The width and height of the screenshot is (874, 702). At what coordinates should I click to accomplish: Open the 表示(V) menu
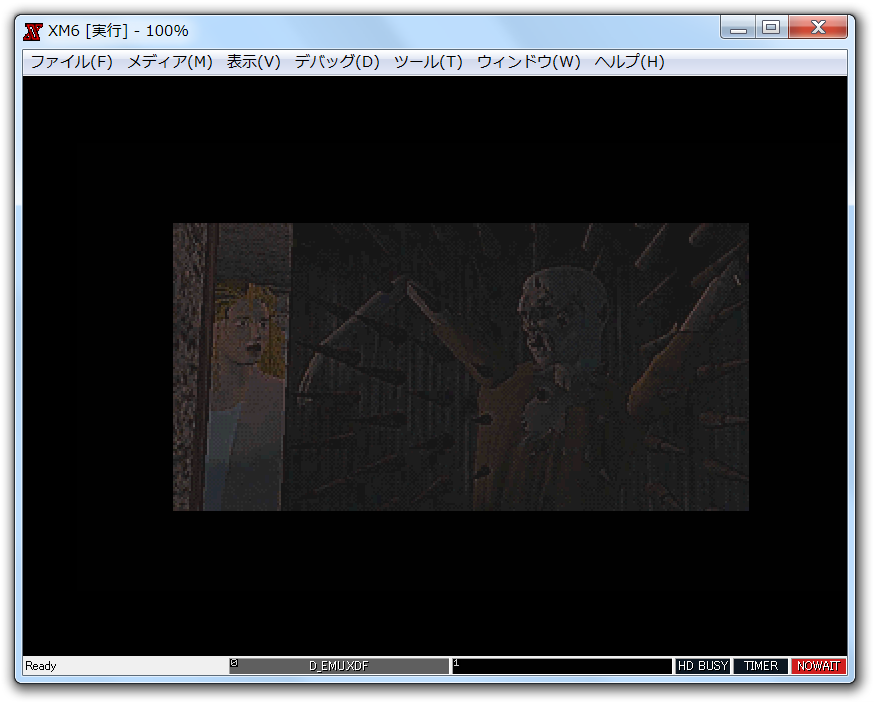click(x=254, y=61)
